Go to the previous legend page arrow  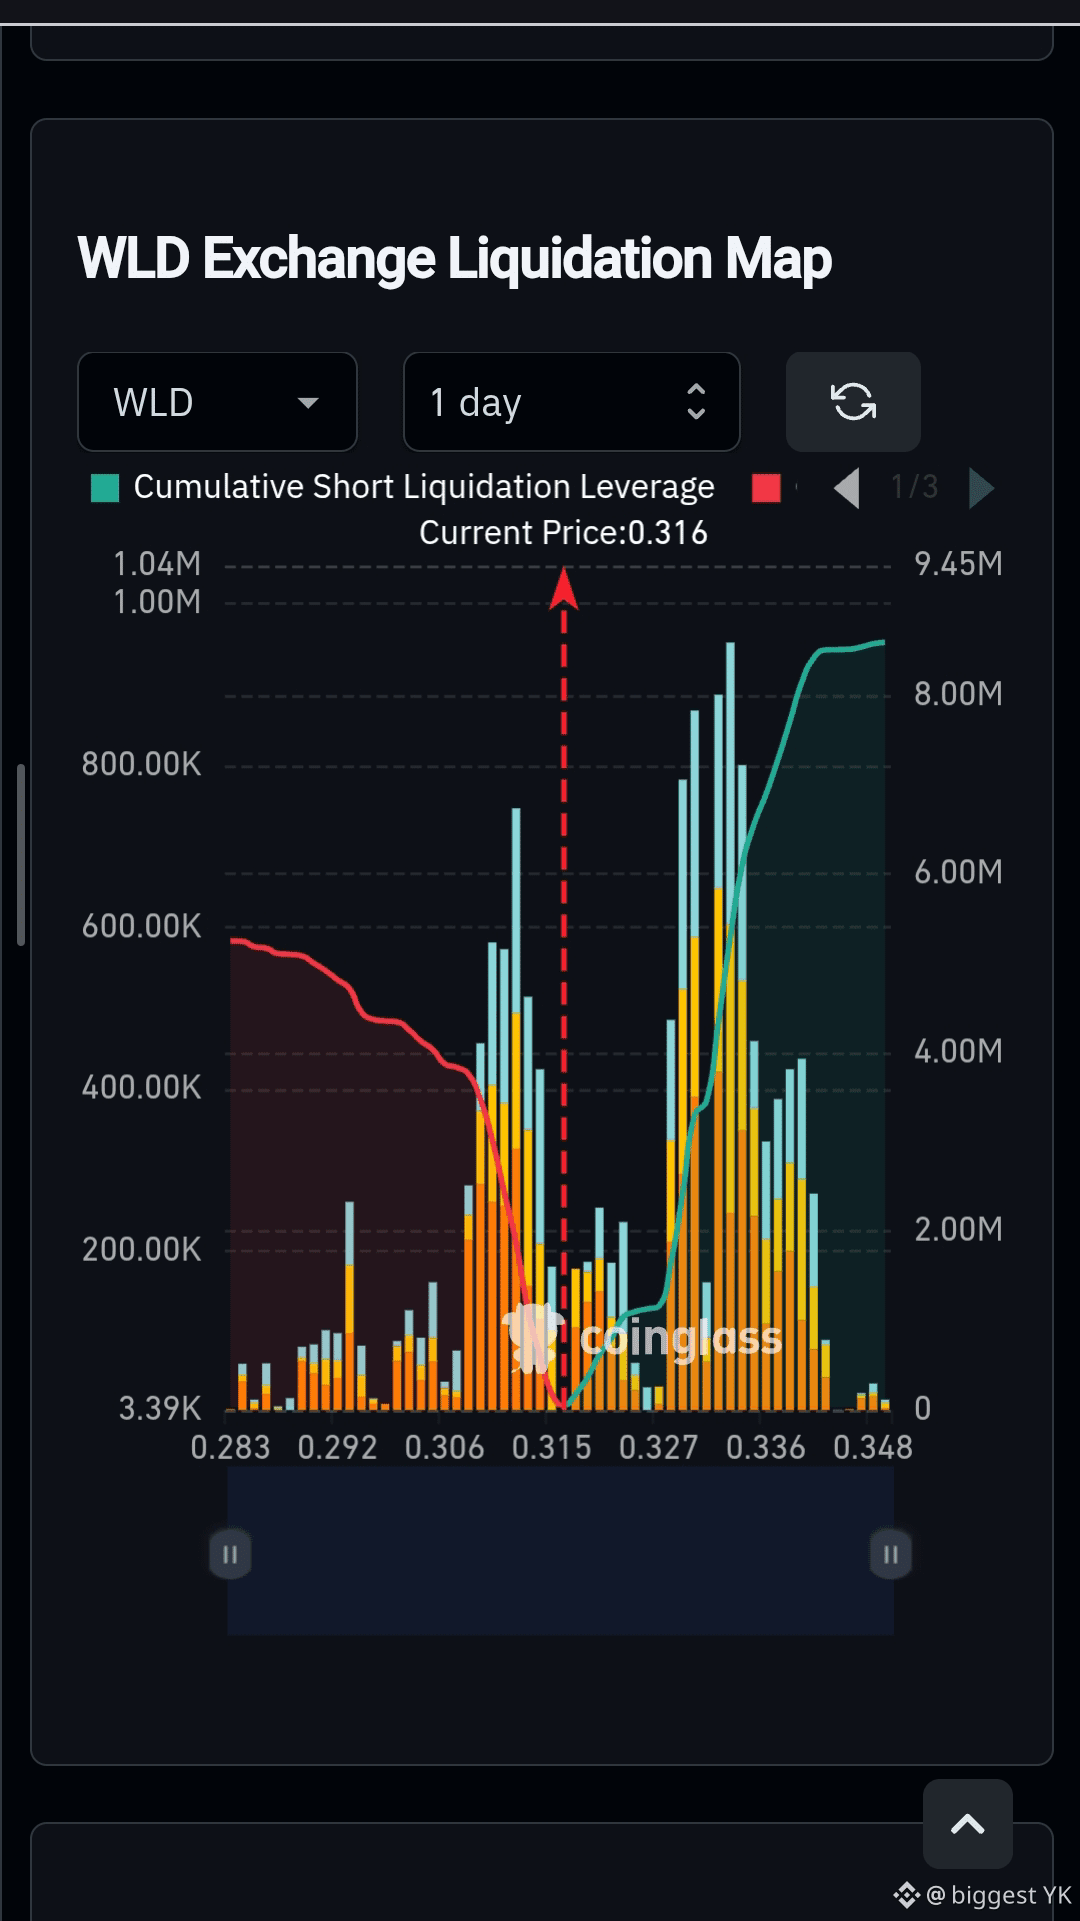846,488
